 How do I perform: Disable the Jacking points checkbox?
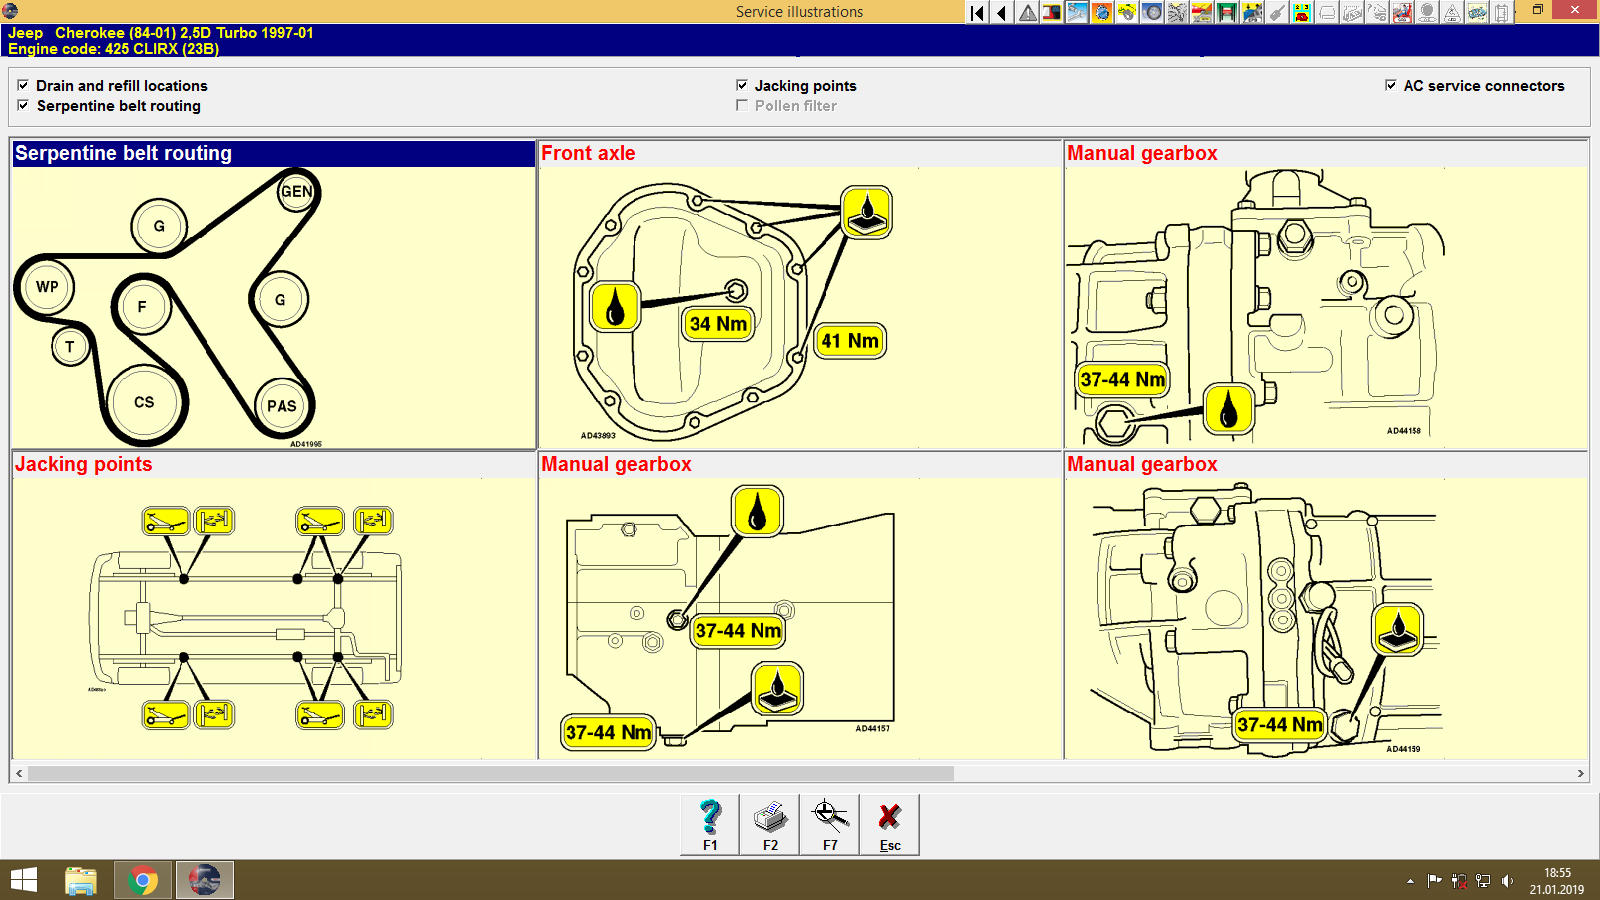coord(741,85)
